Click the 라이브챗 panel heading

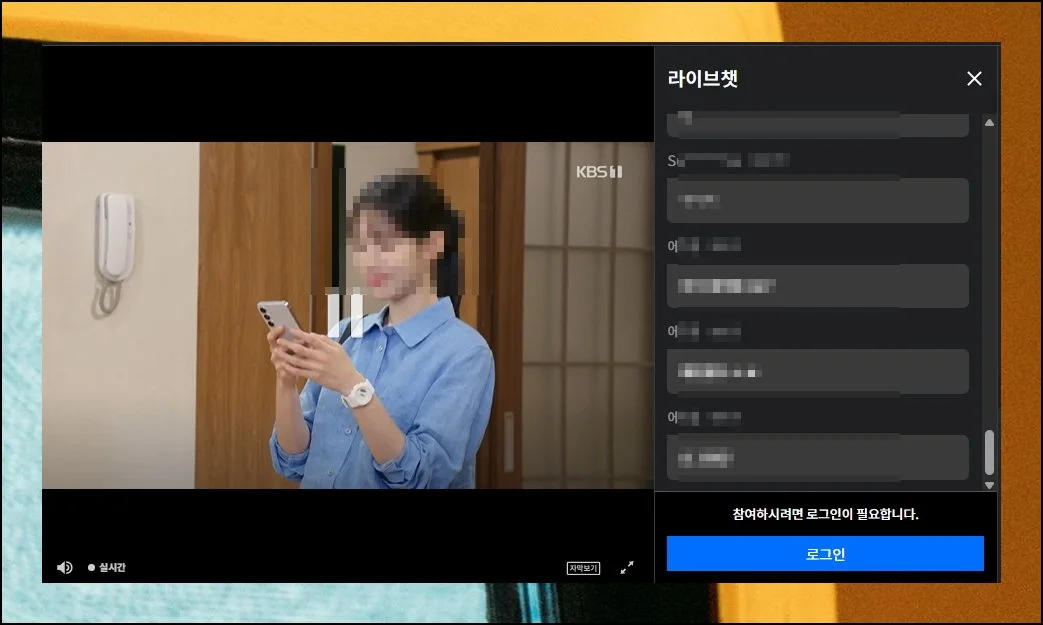(x=703, y=79)
